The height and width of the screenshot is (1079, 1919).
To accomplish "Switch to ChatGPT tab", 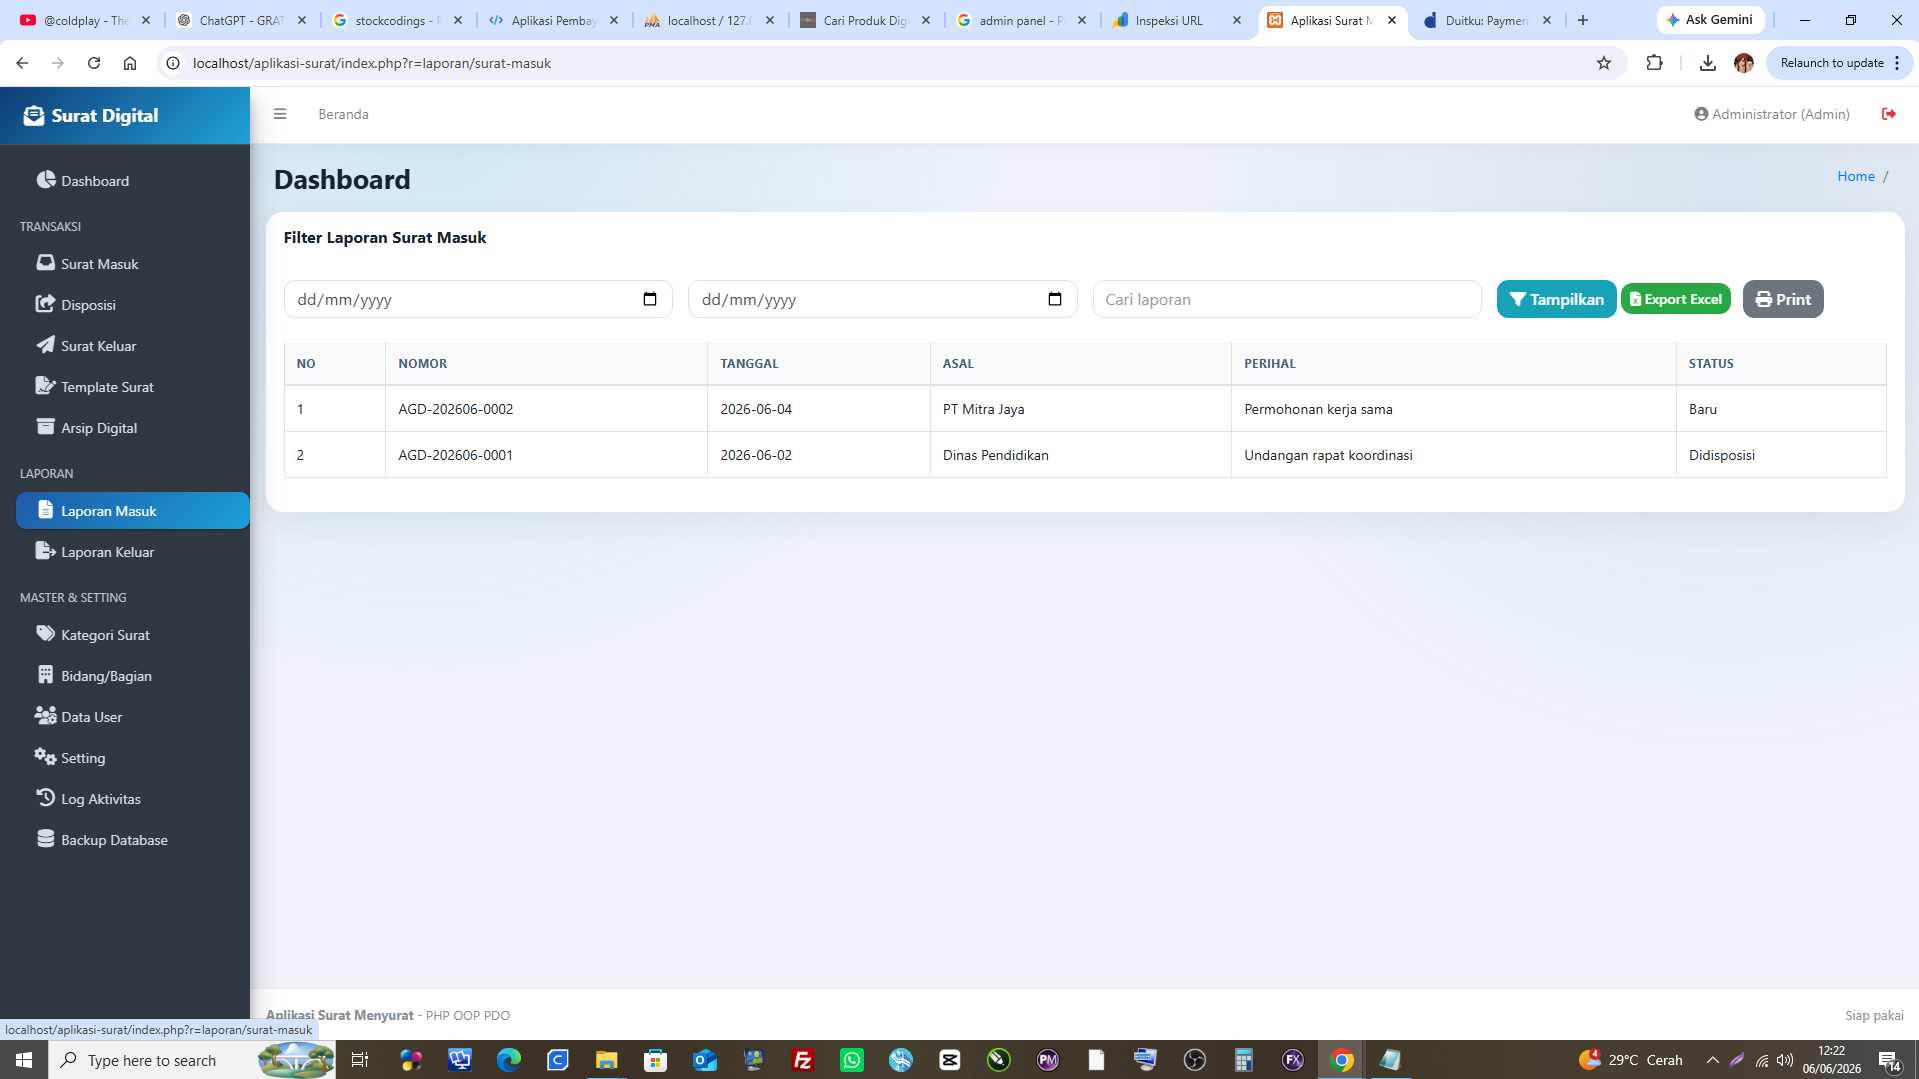I will 241,20.
